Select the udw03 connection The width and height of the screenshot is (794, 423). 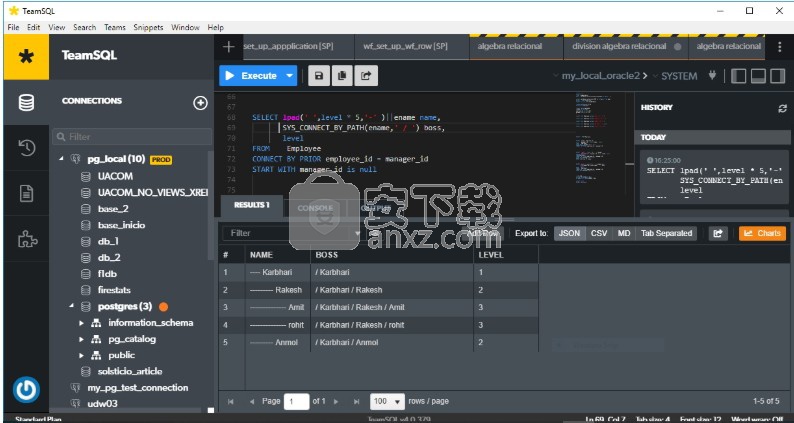[102, 404]
